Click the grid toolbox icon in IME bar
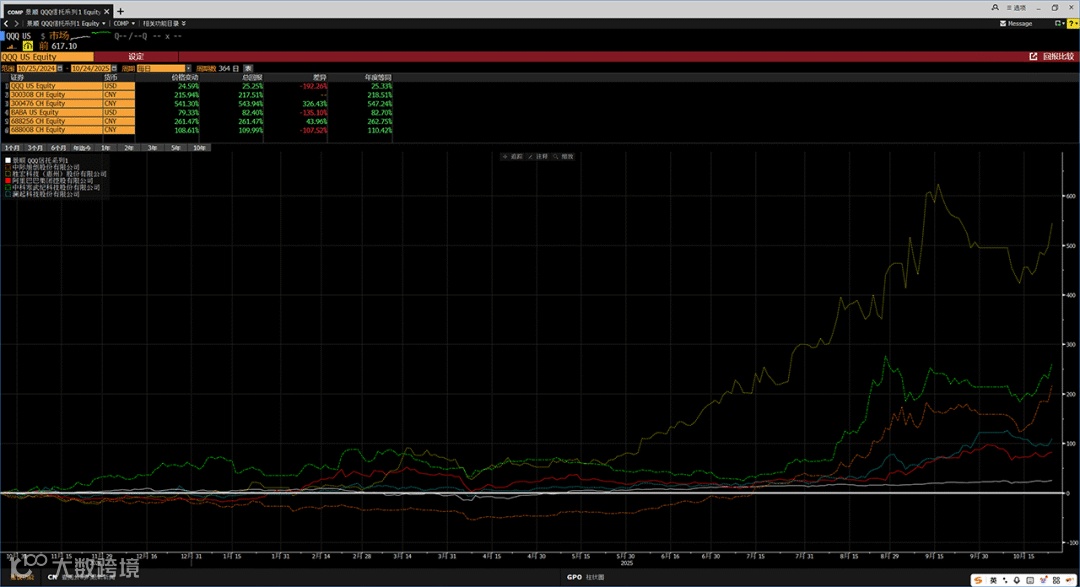 pos(1057,580)
